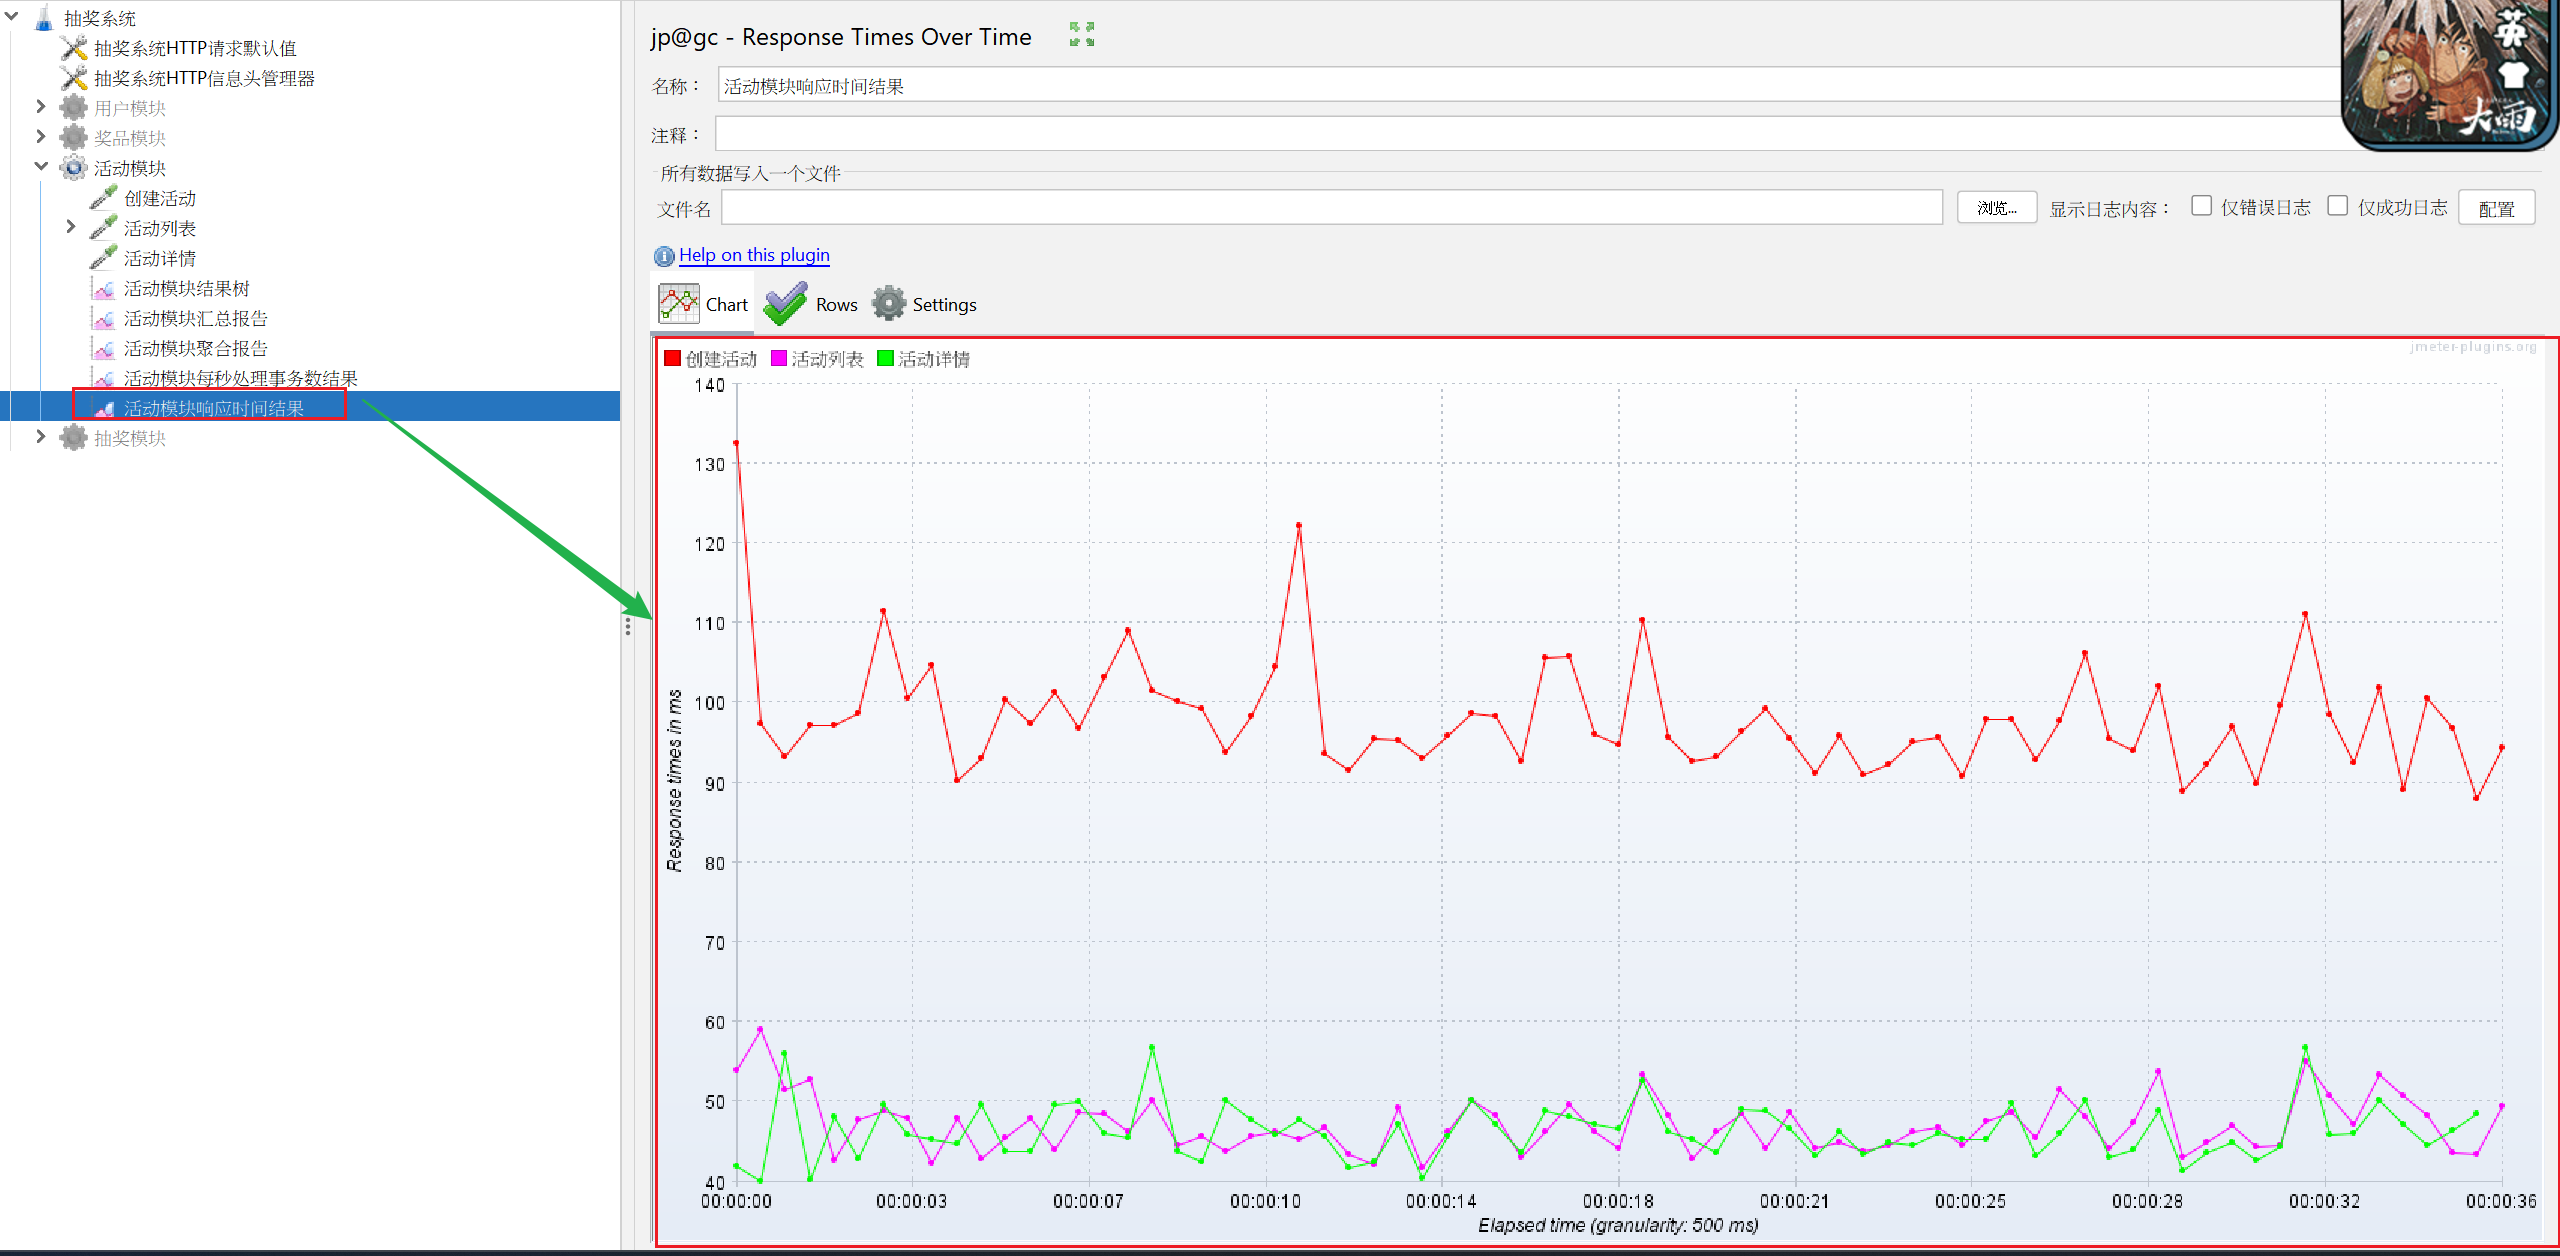Expand the 用户模块 tree node
This screenshot has width=2560, height=1256.
41,107
